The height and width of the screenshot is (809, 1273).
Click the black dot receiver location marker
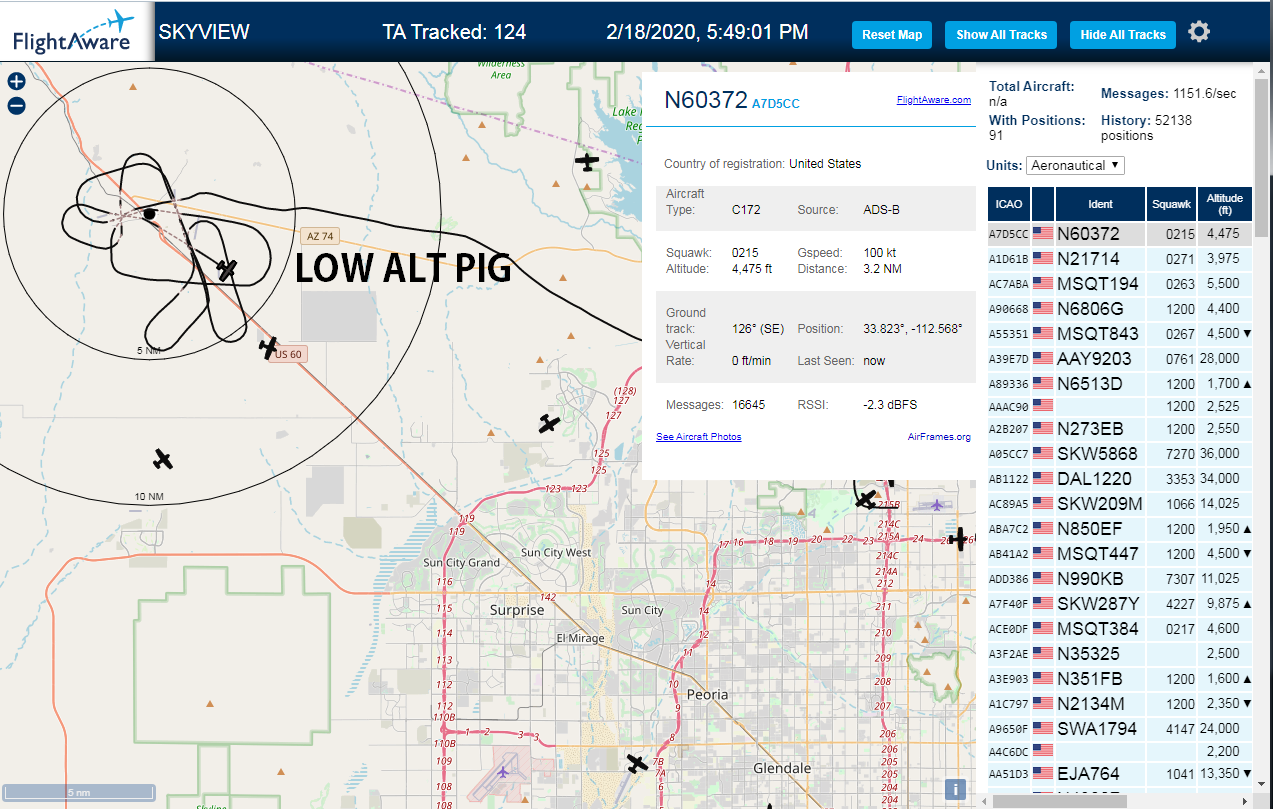pos(148,213)
